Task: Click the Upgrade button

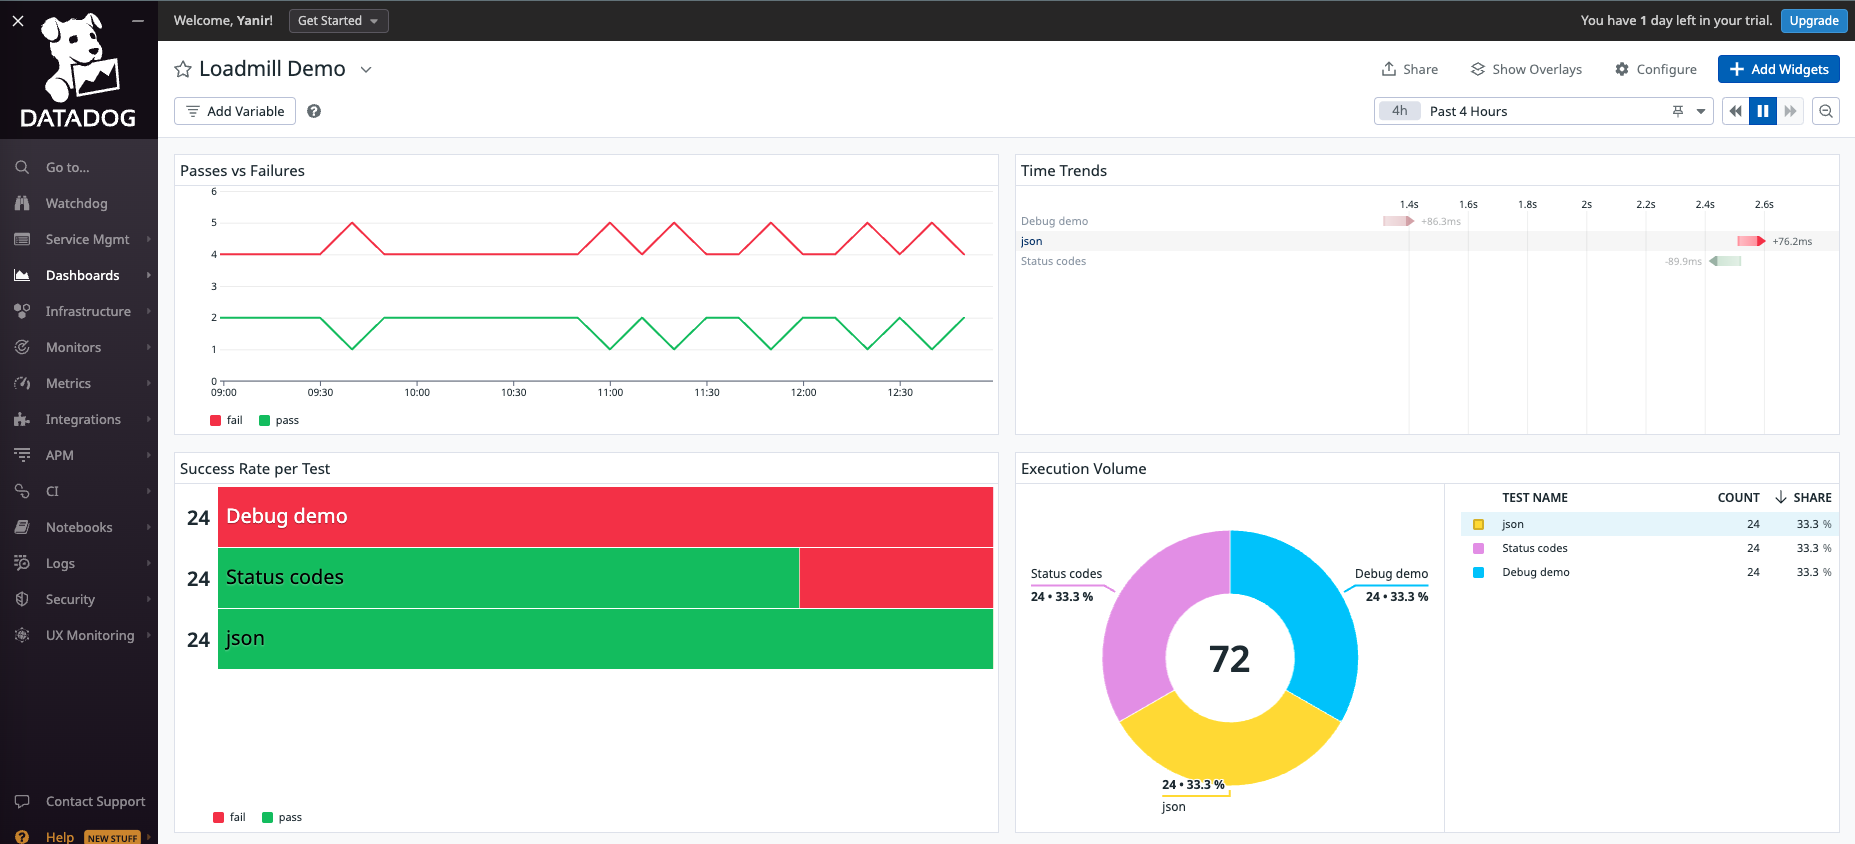Action: tap(1813, 20)
